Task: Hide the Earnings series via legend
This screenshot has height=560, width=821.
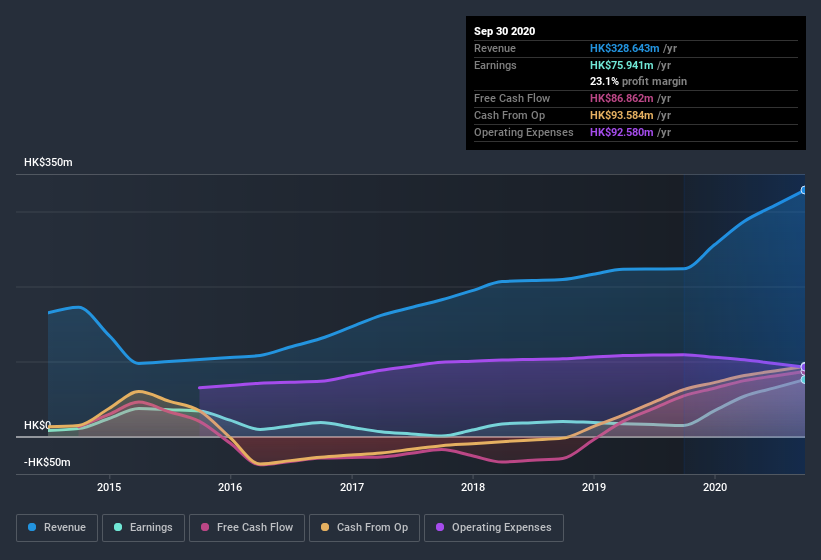Action: click(x=143, y=527)
